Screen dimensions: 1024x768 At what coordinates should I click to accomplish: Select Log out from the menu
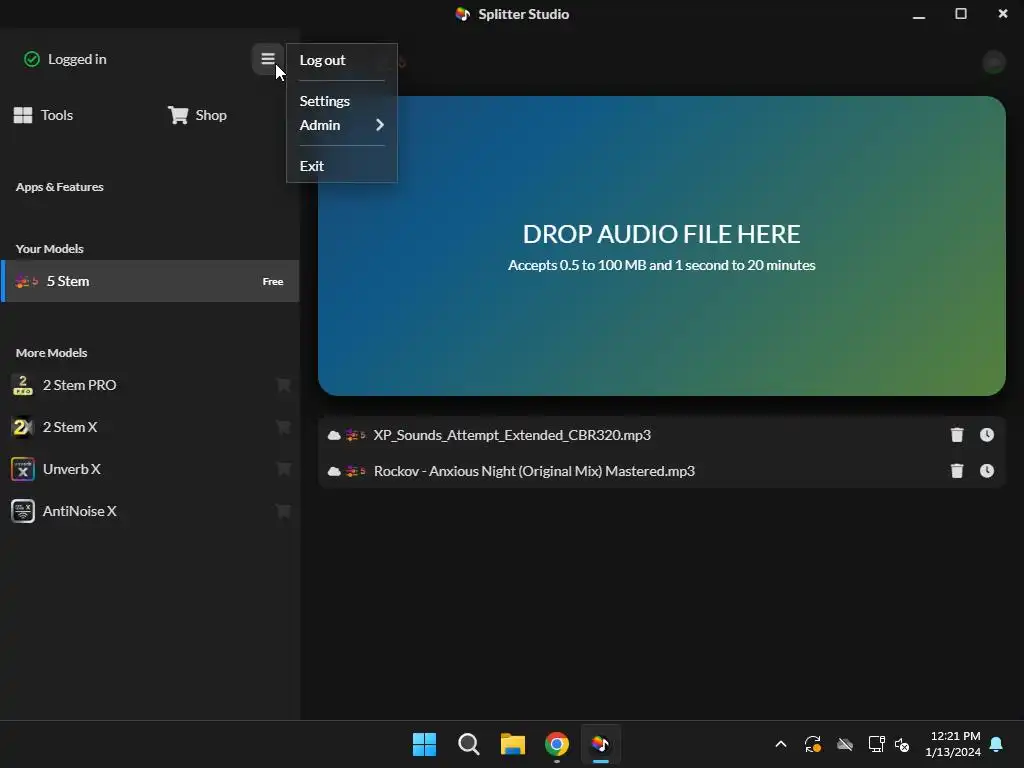pyautogui.click(x=322, y=60)
